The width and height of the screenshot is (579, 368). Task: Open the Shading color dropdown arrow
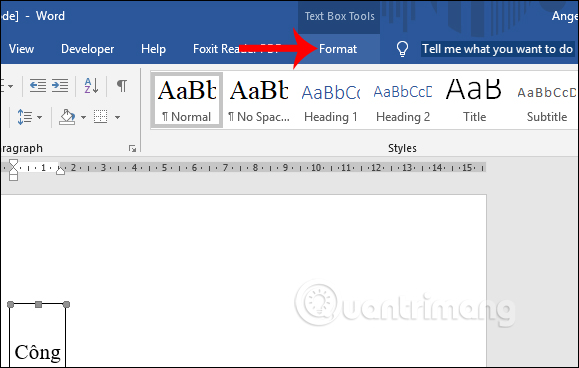83,118
